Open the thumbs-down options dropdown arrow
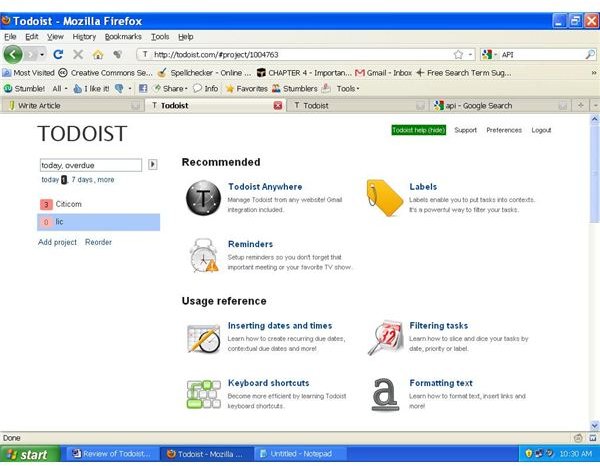 pyautogui.click(x=130, y=88)
